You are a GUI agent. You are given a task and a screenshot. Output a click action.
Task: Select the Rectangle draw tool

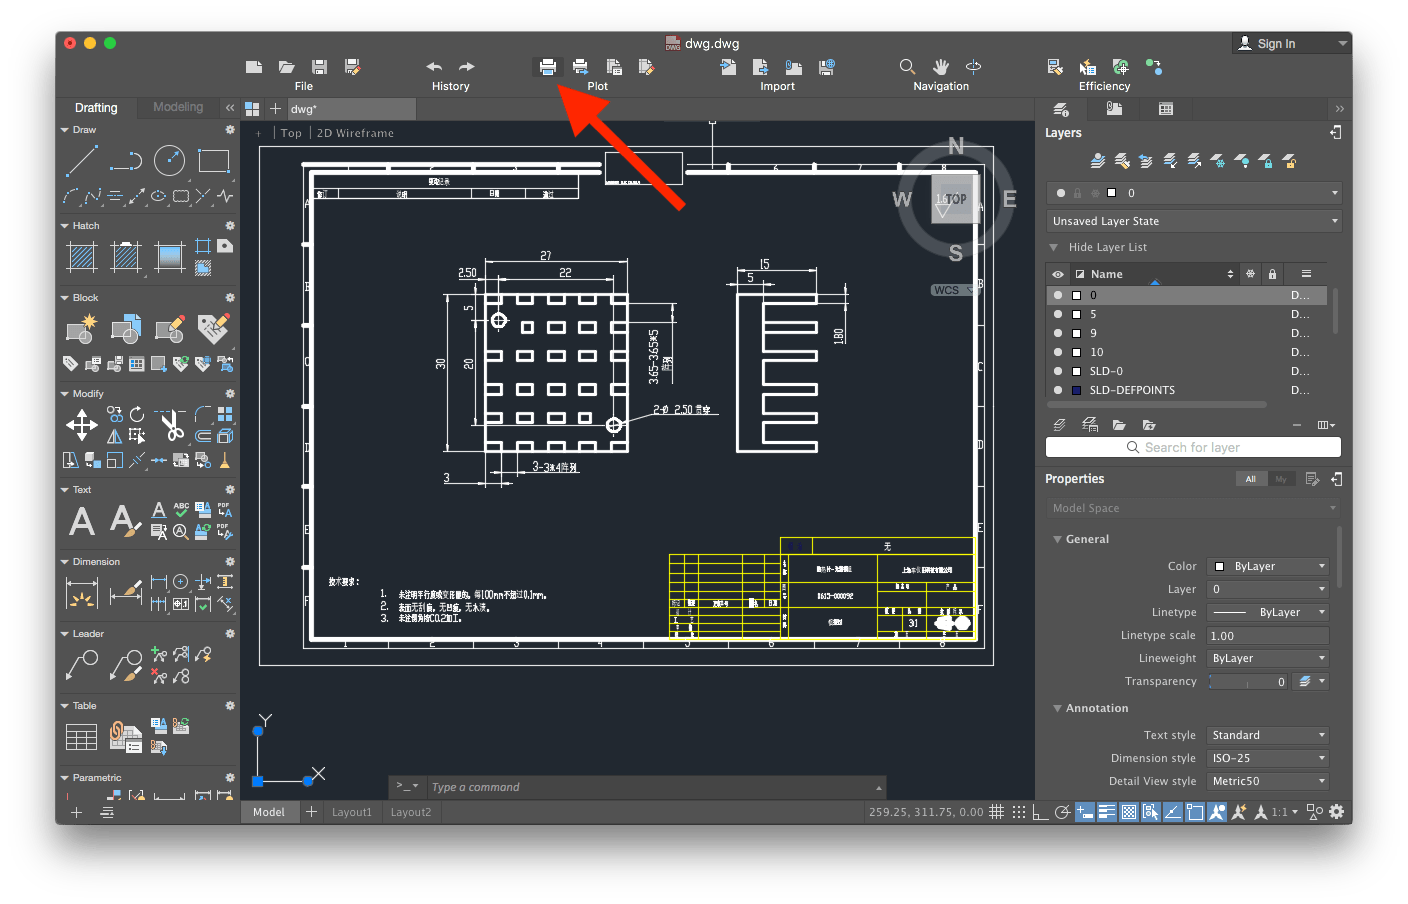(x=213, y=160)
